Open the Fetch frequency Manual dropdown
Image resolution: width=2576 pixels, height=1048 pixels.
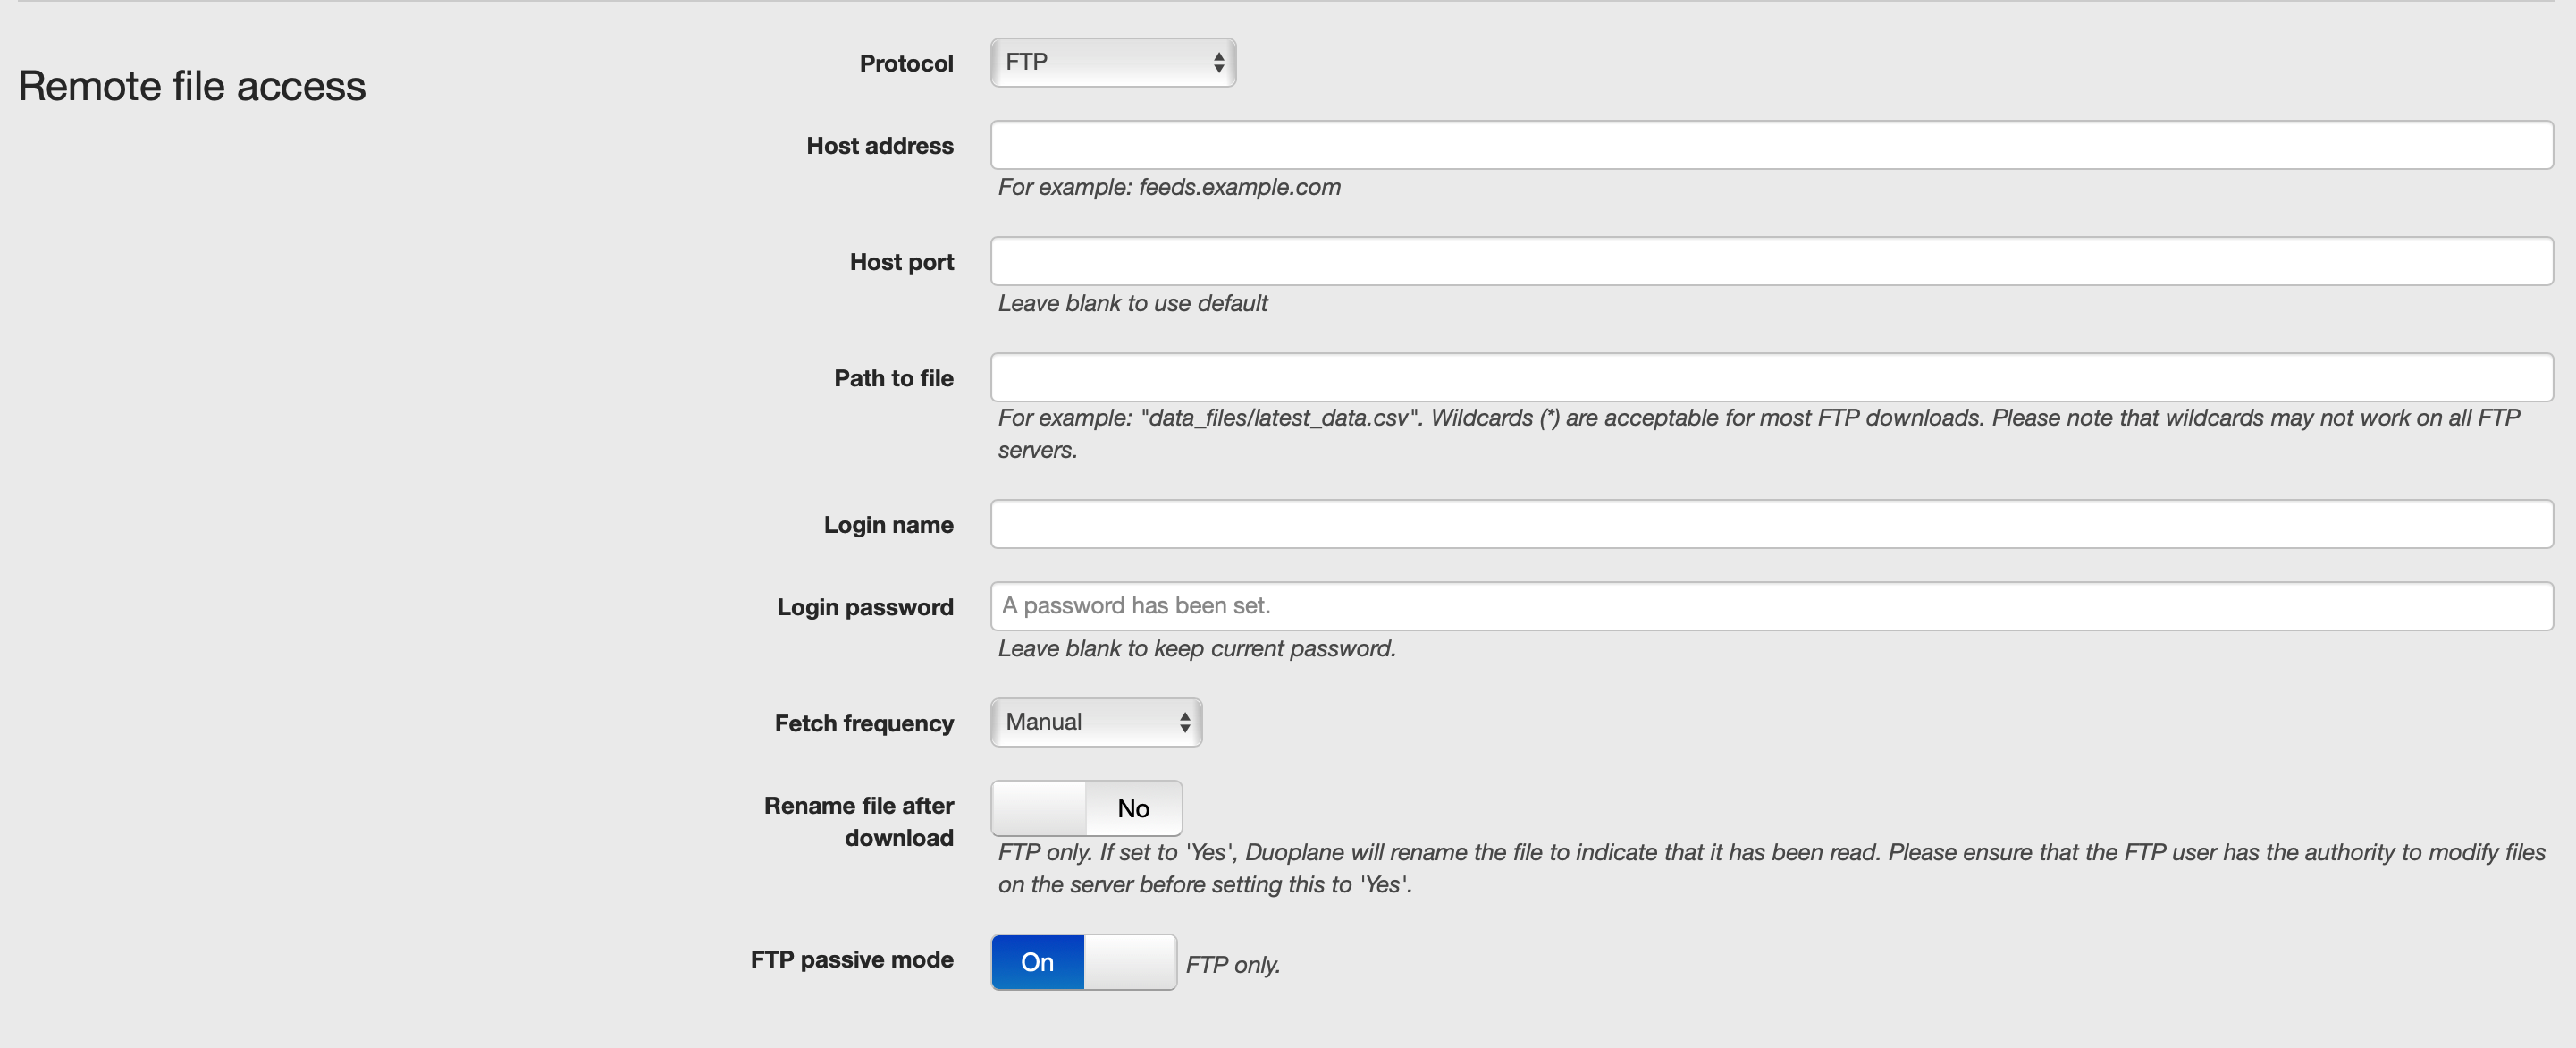coord(1096,722)
